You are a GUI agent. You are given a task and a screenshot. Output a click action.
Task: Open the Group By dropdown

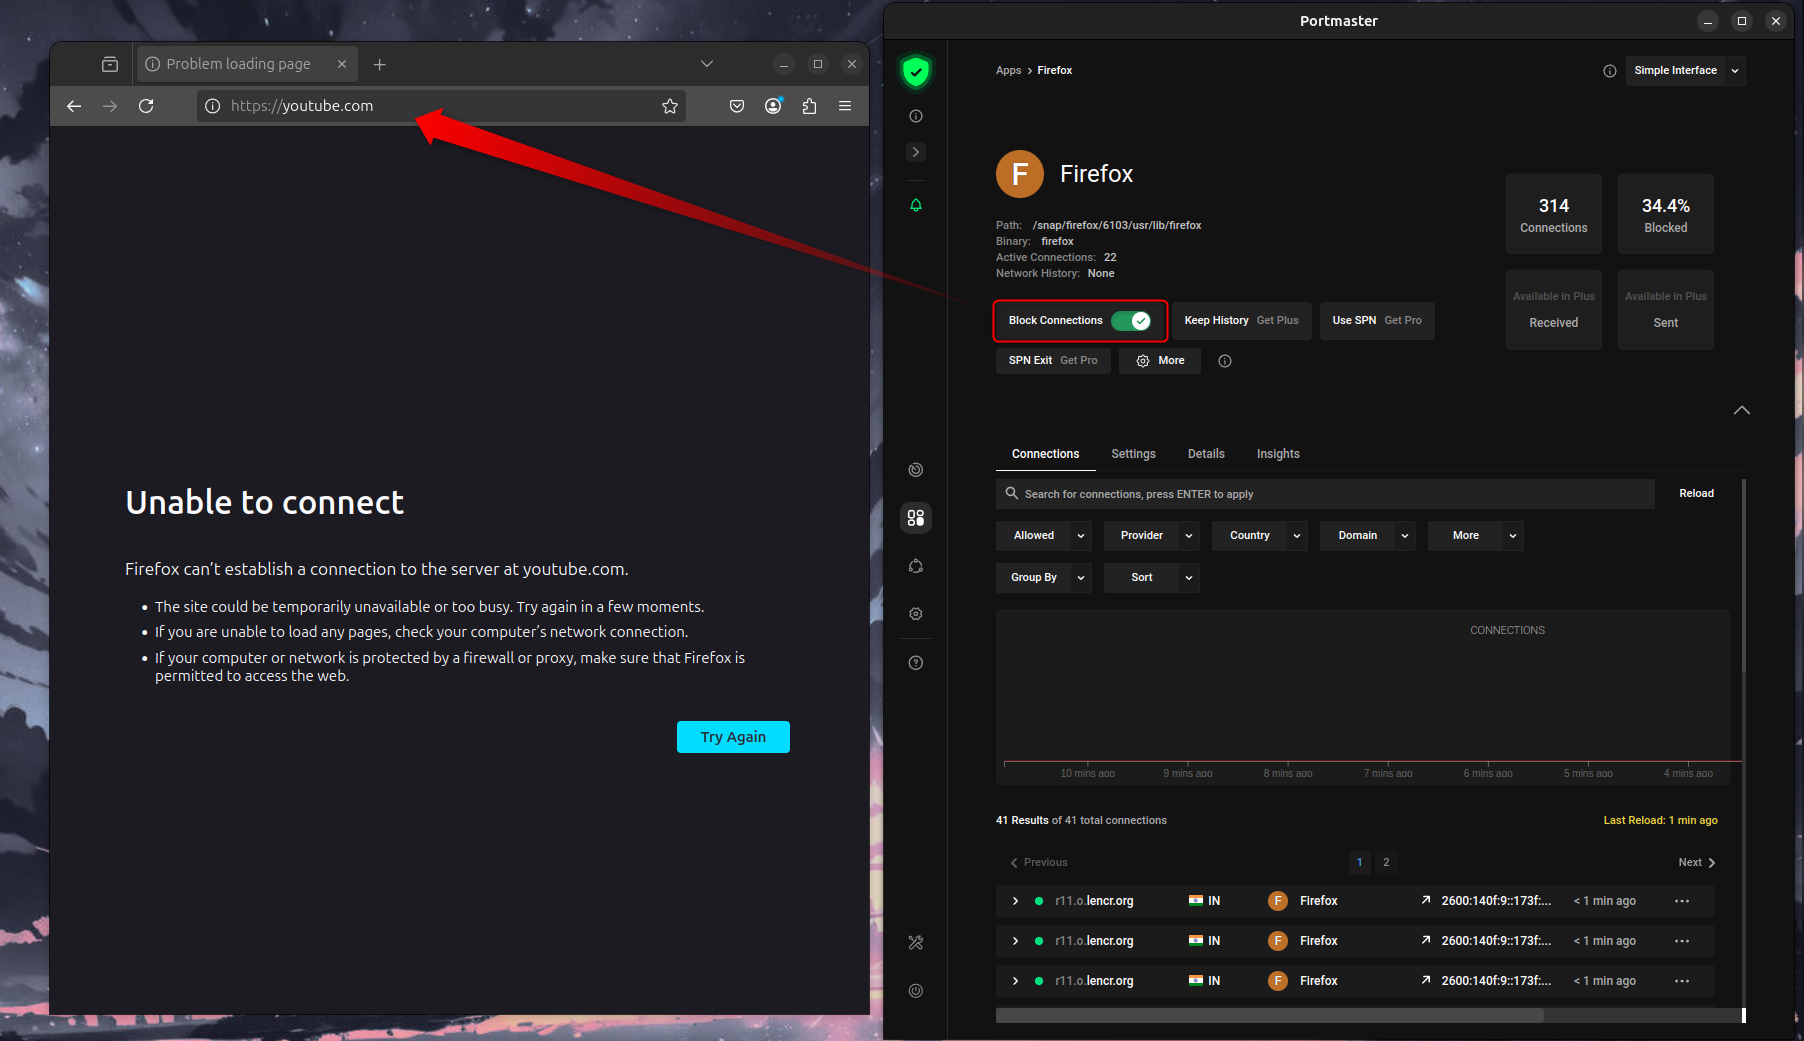pyautogui.click(x=1044, y=578)
